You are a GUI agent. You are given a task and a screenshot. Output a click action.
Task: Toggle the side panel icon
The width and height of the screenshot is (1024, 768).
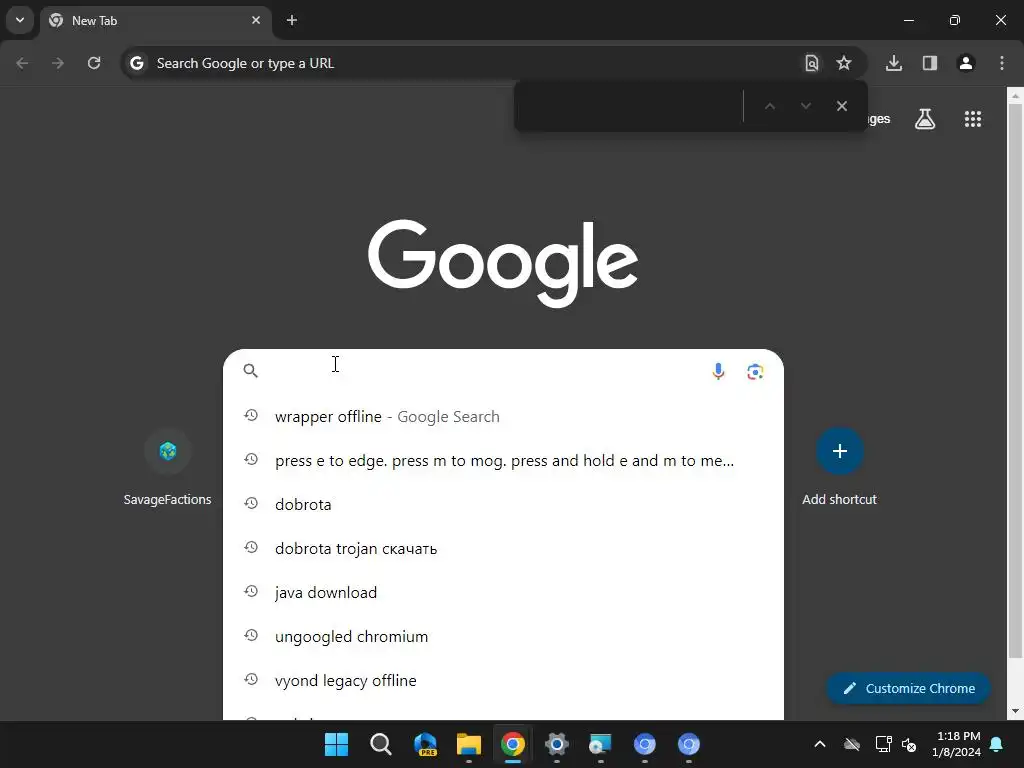coord(930,63)
